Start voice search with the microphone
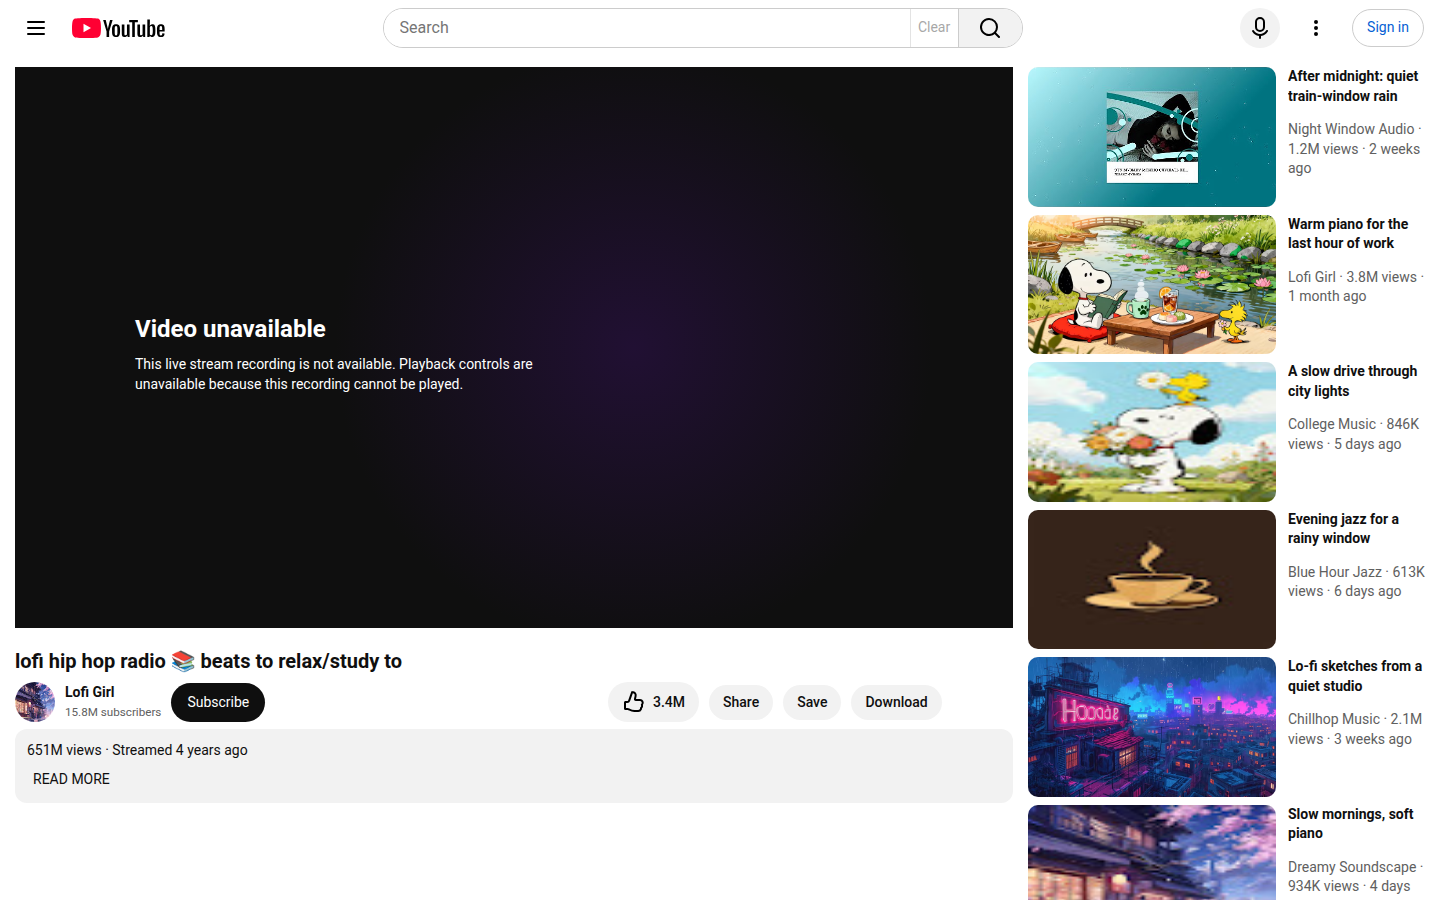The width and height of the screenshot is (1440, 900). pos(1260,28)
